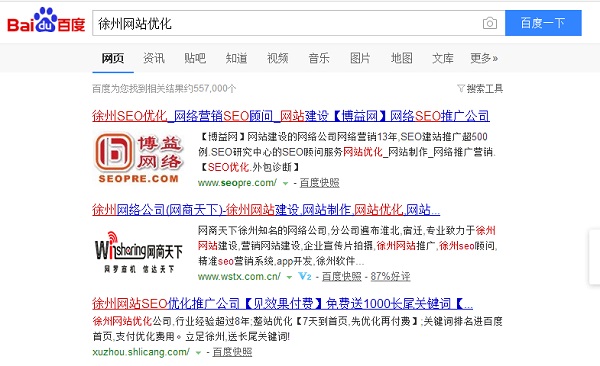Viewport: 600px width, 366px height.
Task: Switch to the 贴吧 tab
Action: [x=195, y=58]
